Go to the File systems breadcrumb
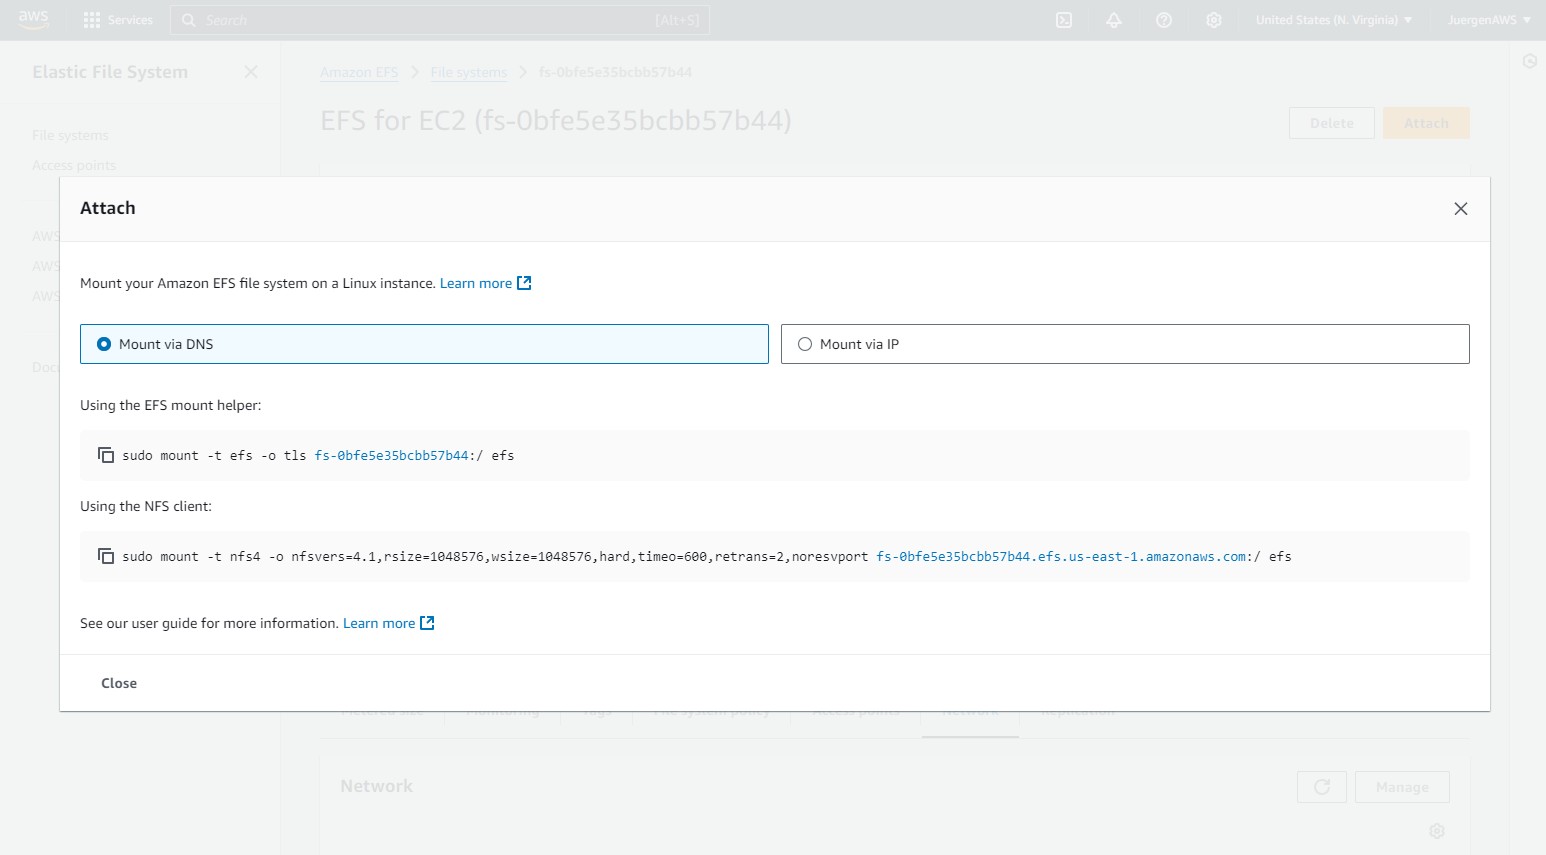The height and width of the screenshot is (855, 1546). 468,72
